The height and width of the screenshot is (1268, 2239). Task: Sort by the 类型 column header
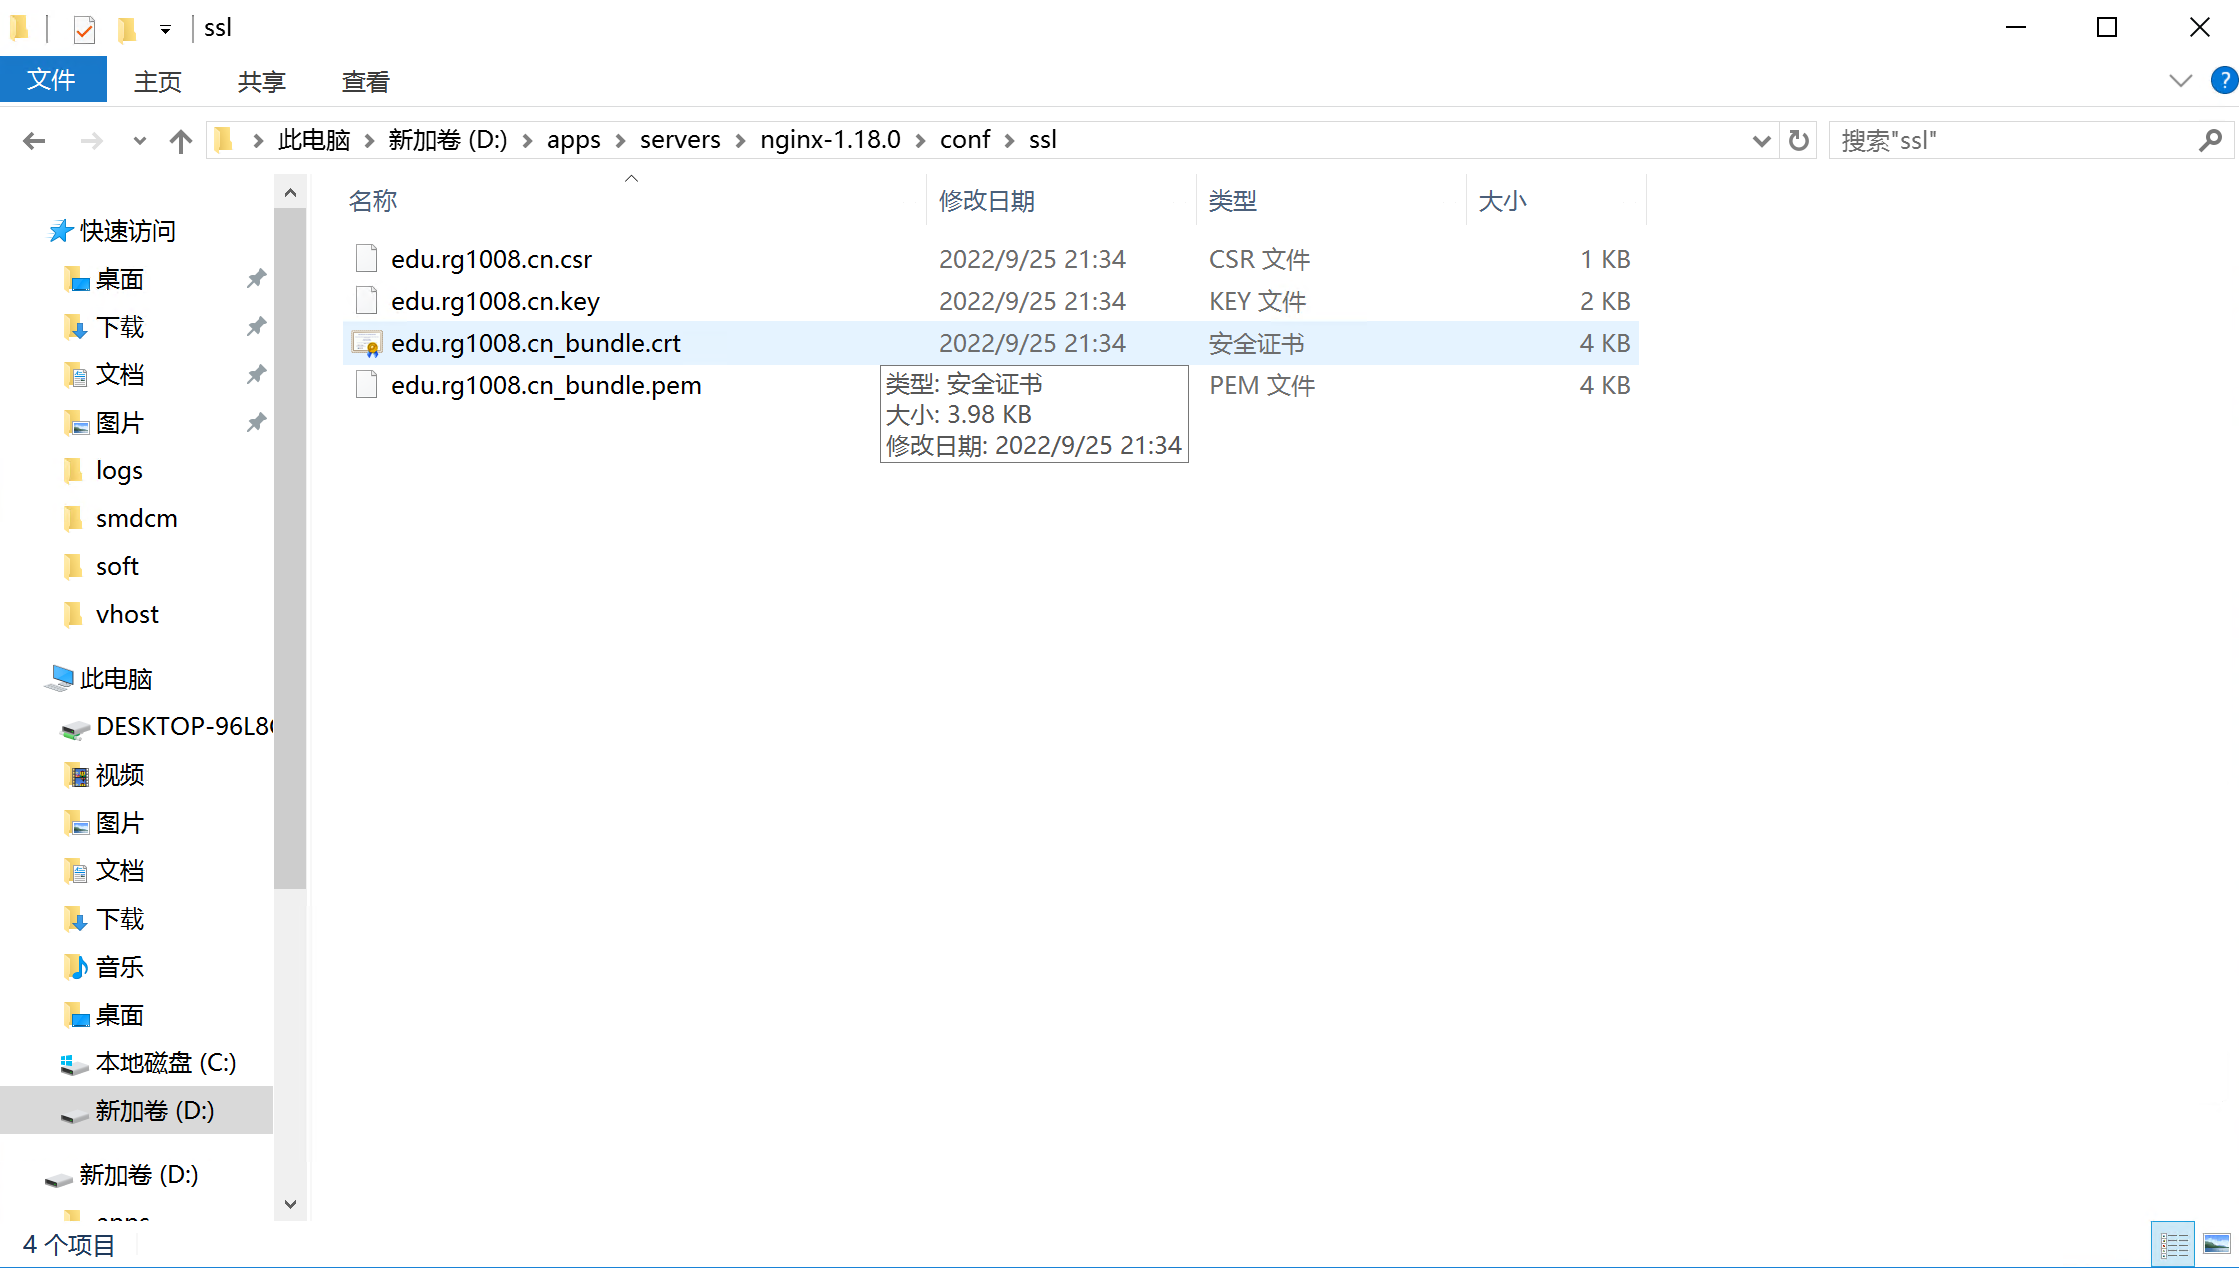(1331, 201)
